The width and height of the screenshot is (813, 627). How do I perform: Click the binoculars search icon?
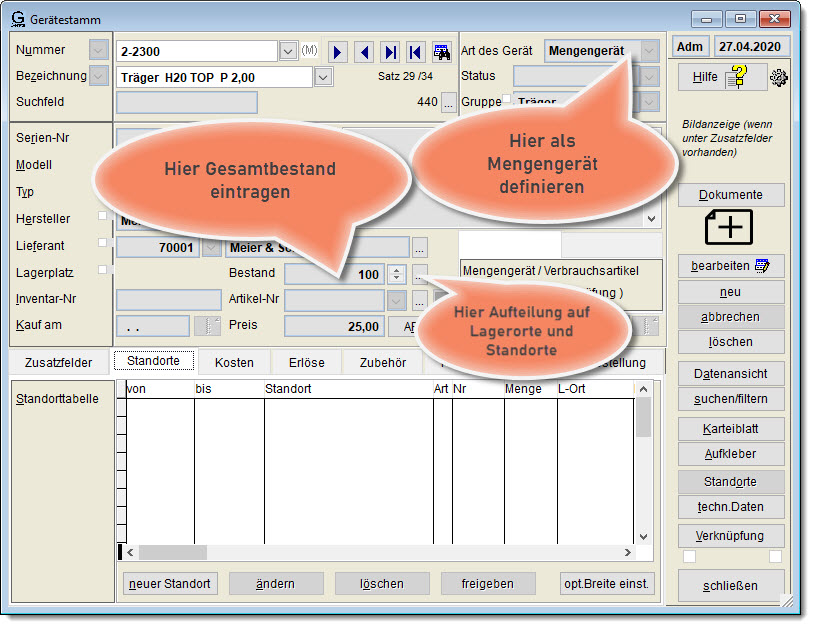[441, 51]
